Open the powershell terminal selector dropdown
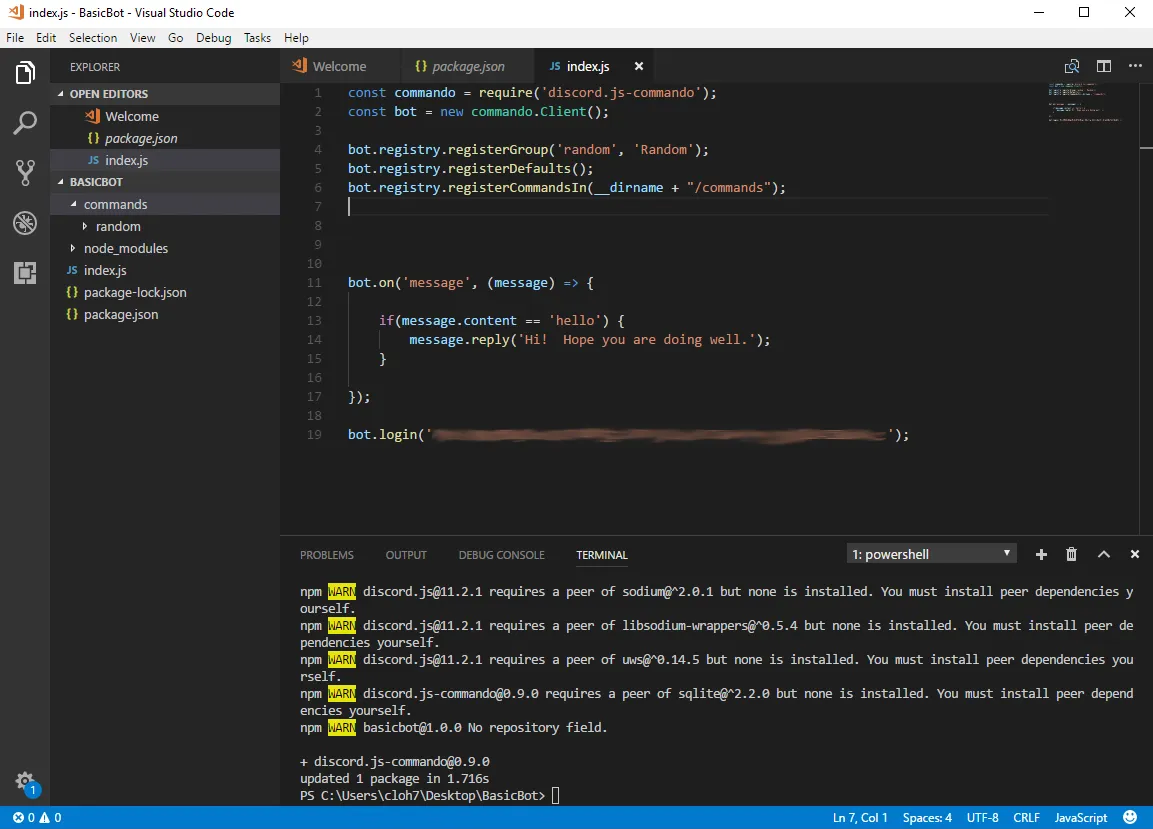1153x829 pixels. (930, 553)
